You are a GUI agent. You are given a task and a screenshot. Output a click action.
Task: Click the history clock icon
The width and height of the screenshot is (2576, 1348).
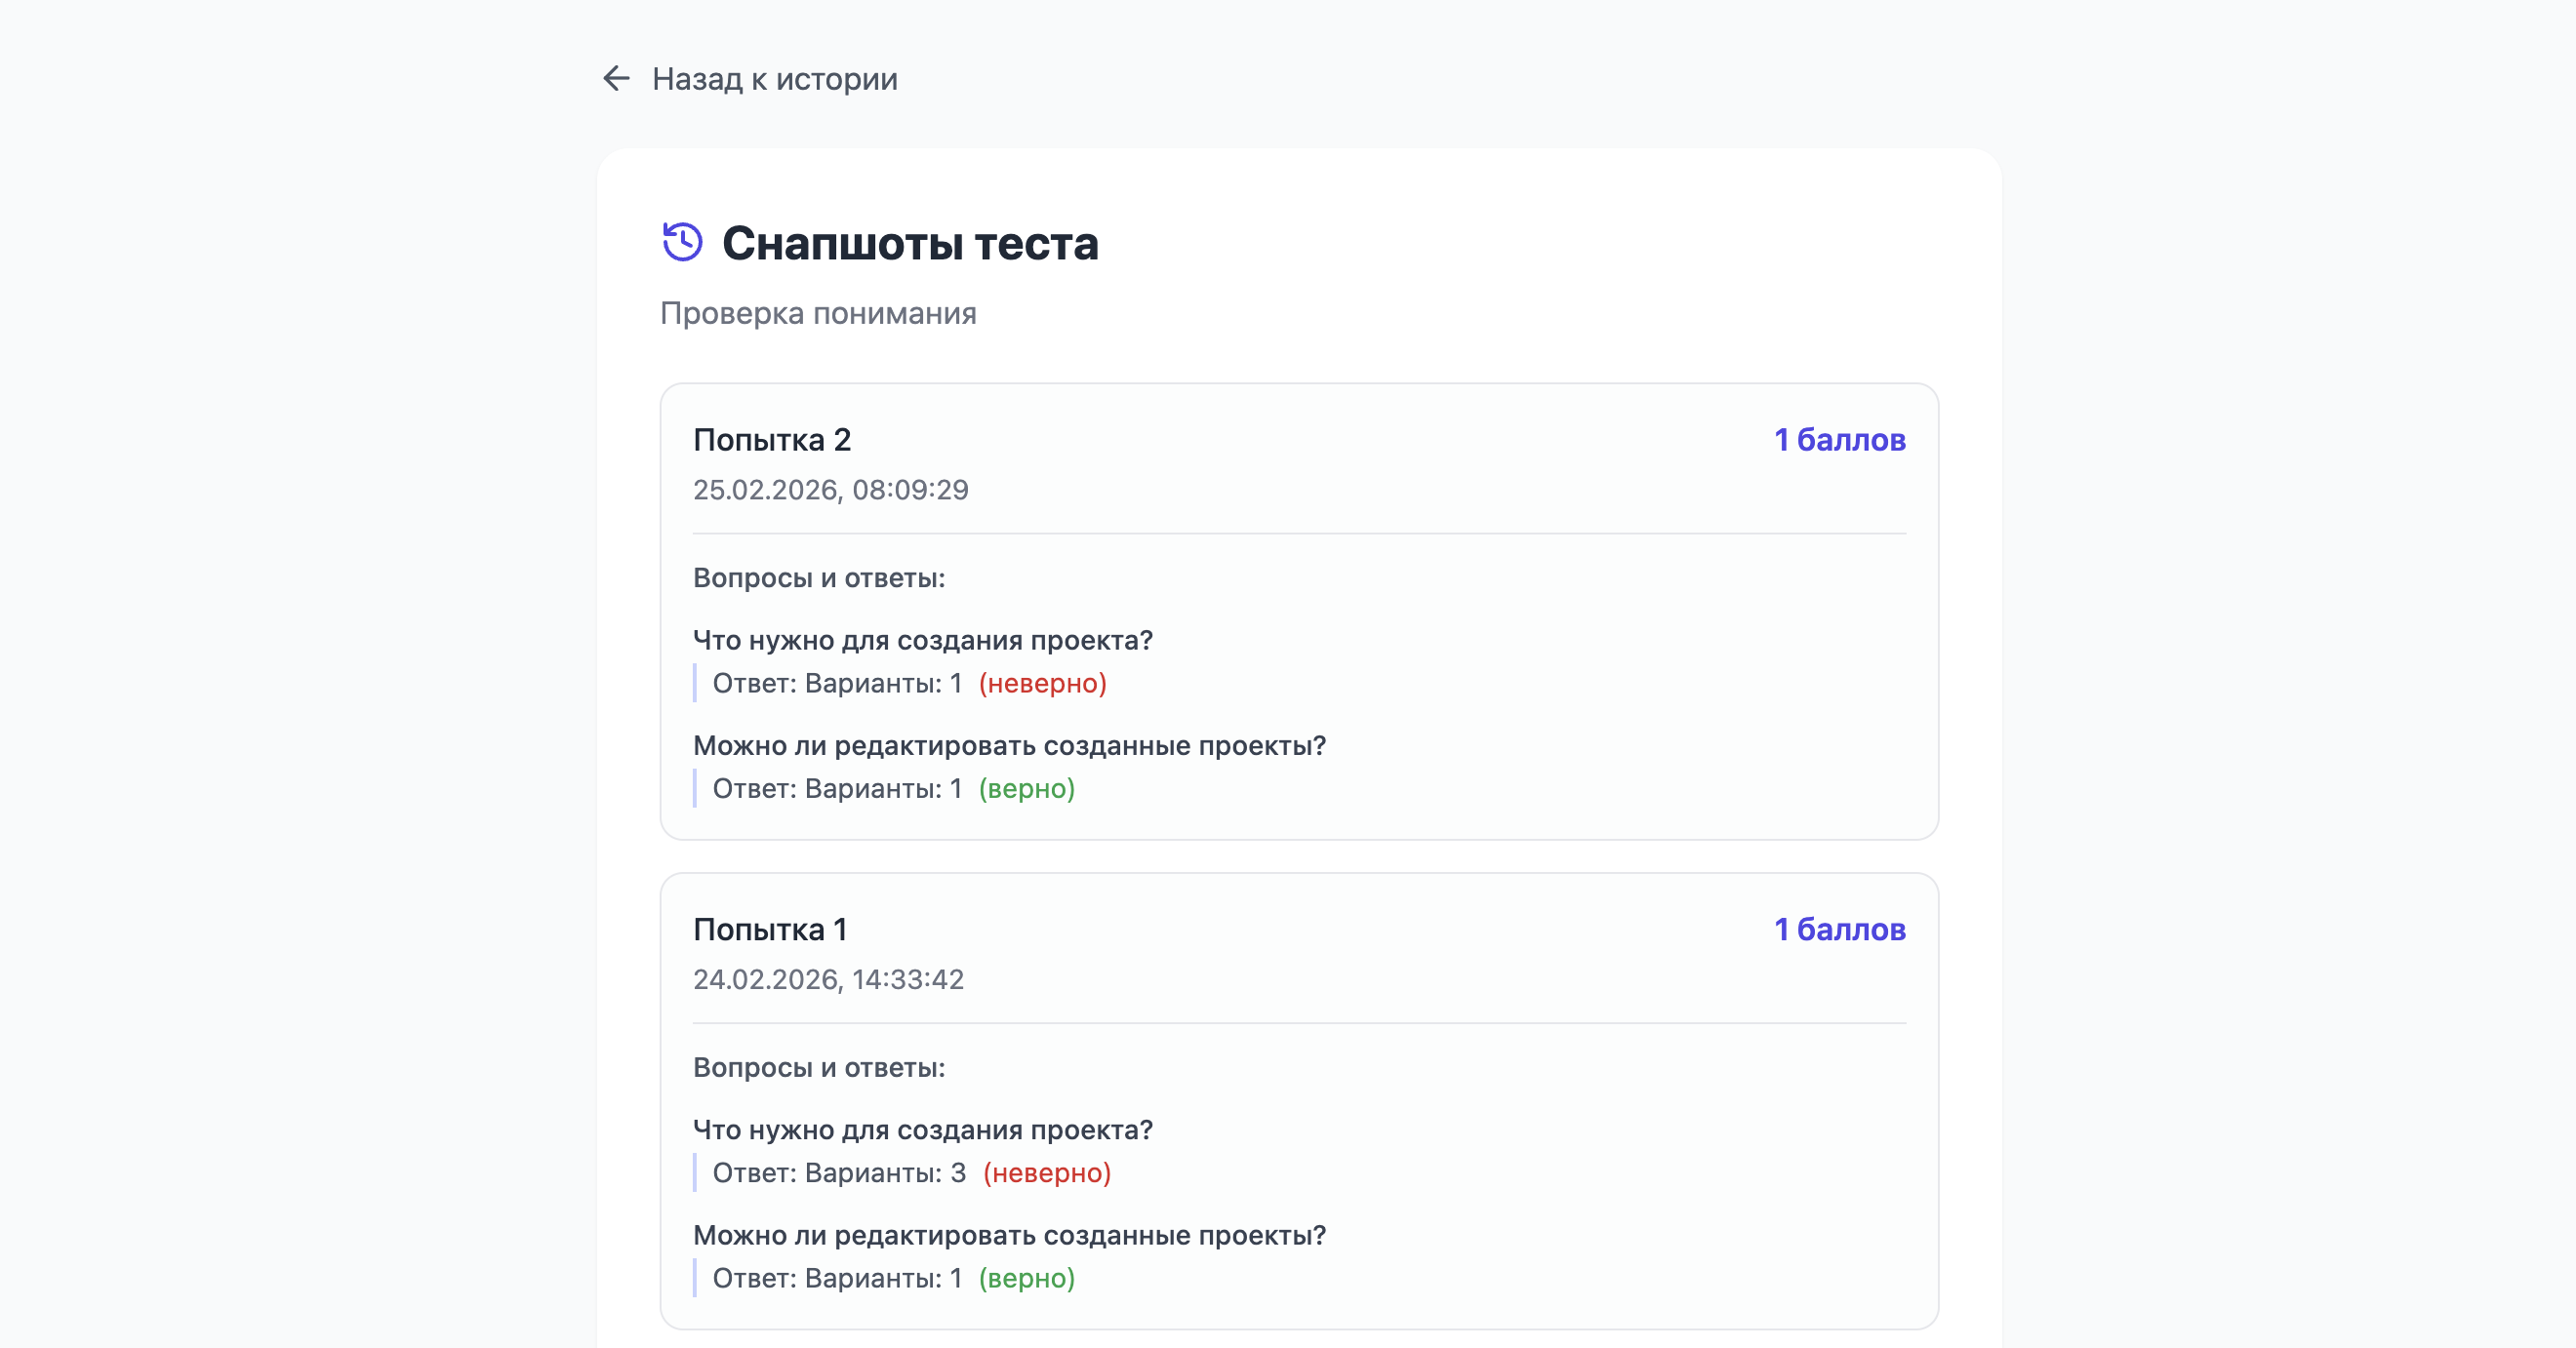(x=682, y=242)
